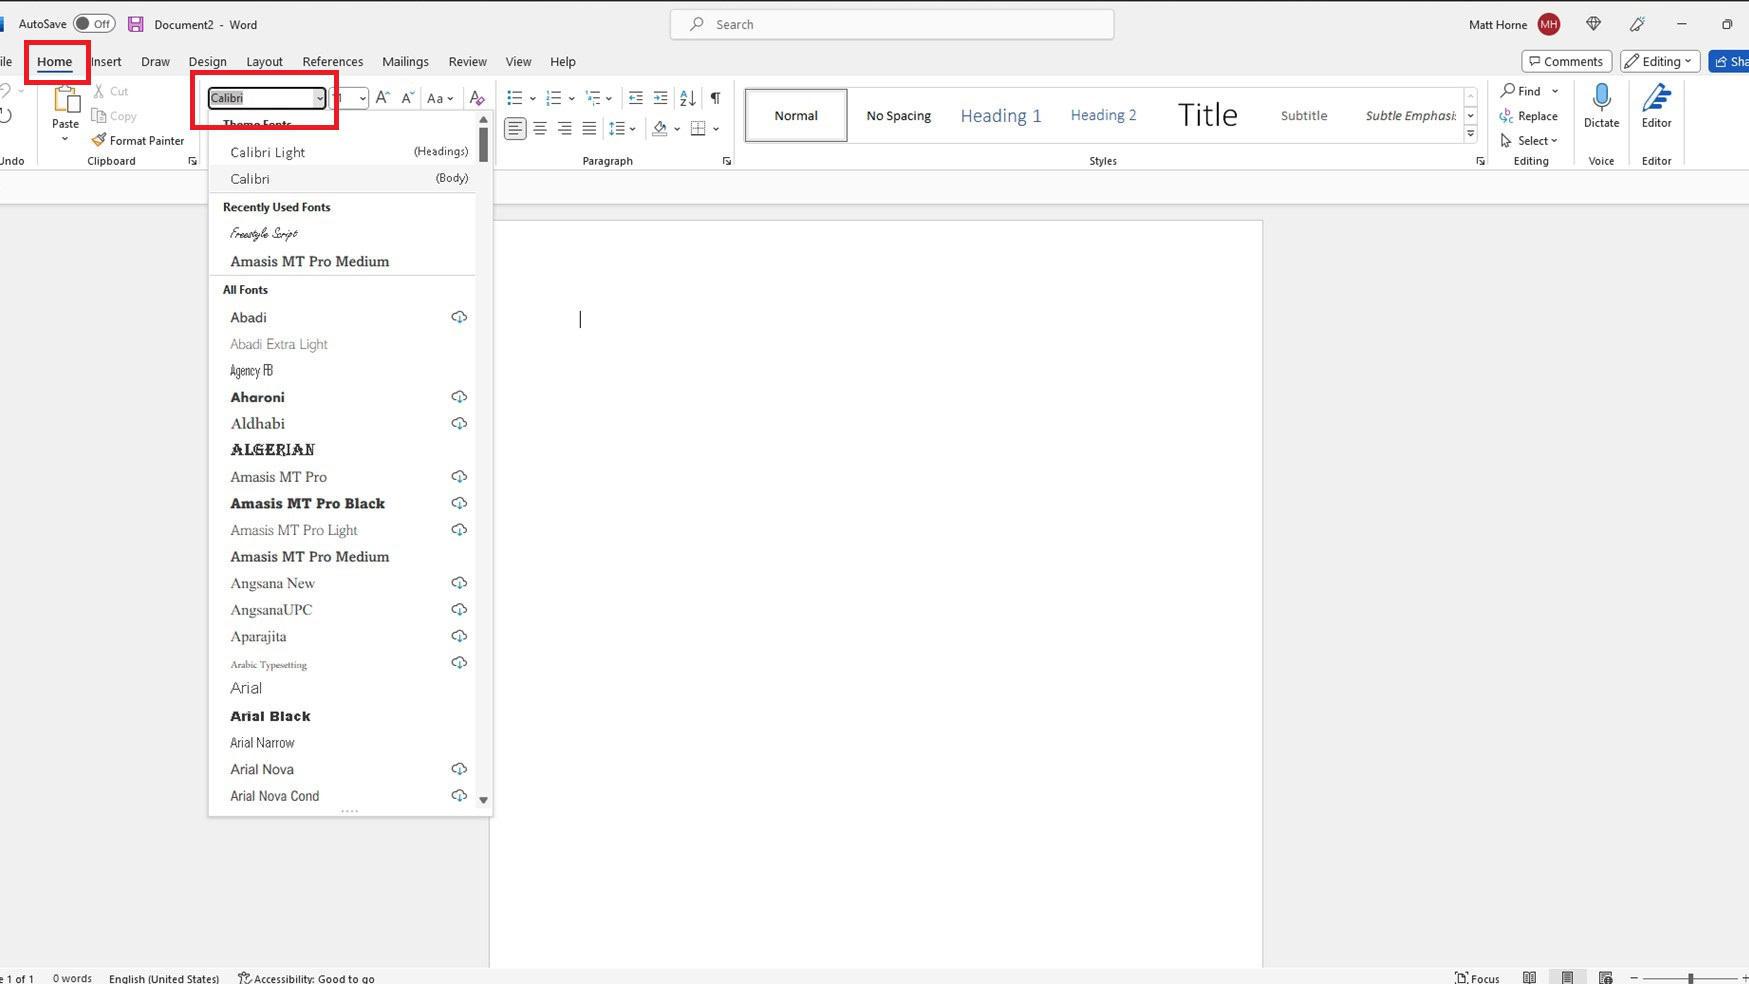
Task: Click the Save disk icon
Action: (x=136, y=24)
